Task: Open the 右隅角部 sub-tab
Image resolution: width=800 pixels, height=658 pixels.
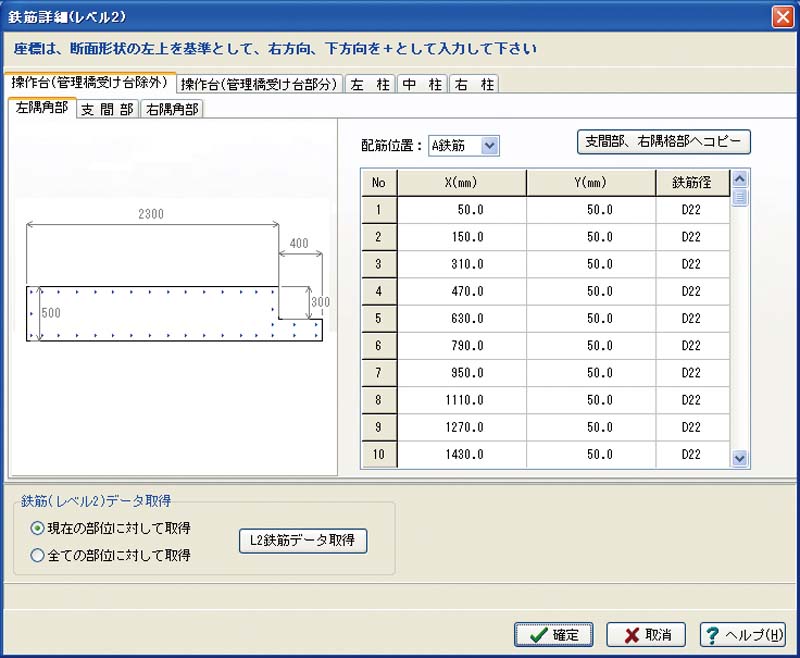Action: (x=172, y=109)
